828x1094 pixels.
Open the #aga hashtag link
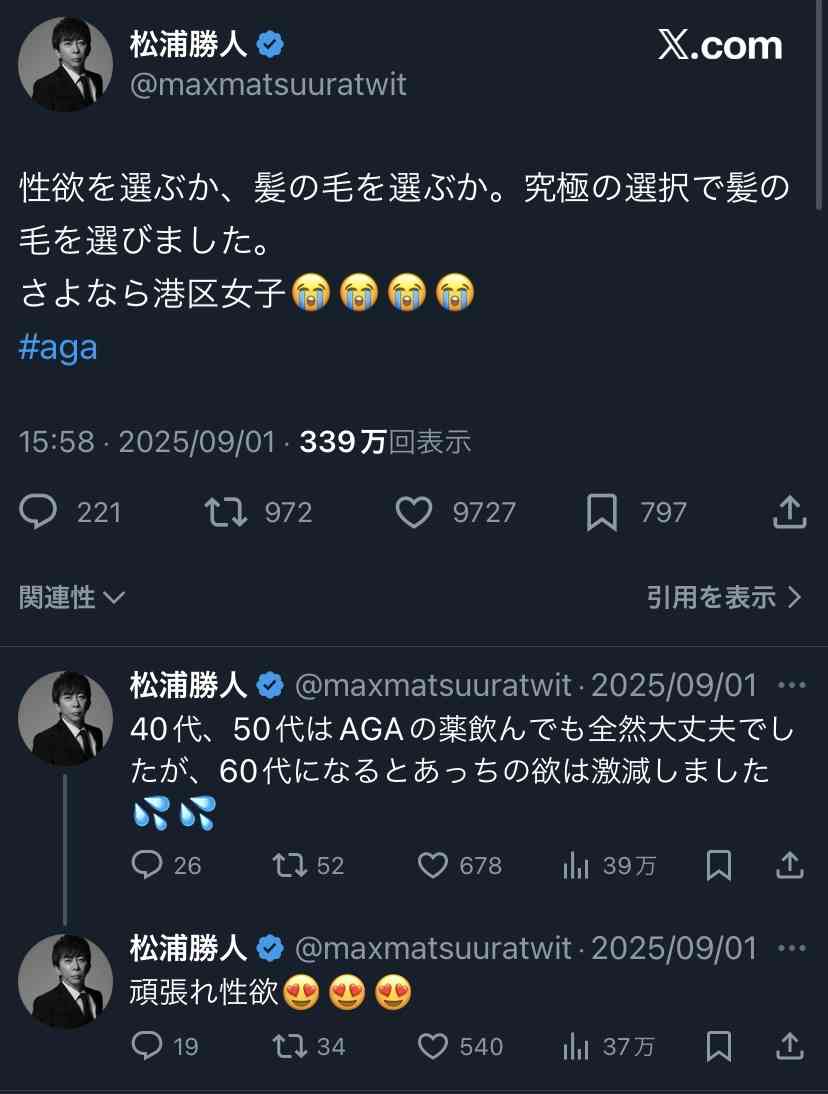(59, 350)
